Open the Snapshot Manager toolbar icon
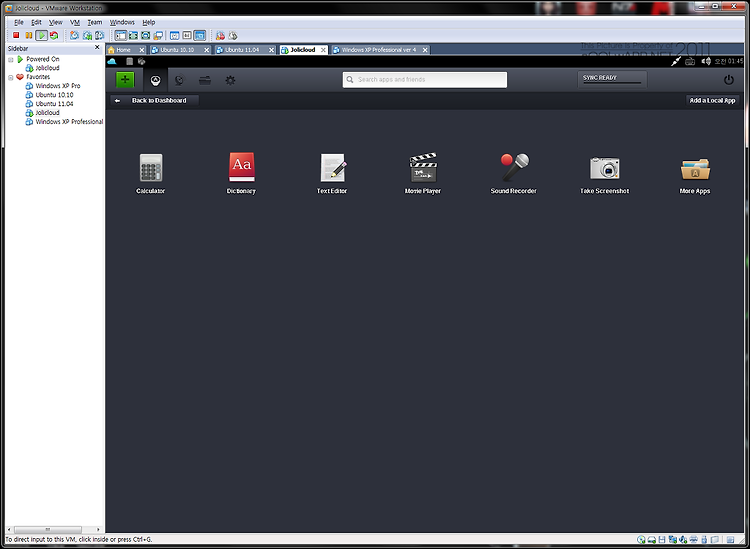The height and width of the screenshot is (549, 750). [x=99, y=35]
